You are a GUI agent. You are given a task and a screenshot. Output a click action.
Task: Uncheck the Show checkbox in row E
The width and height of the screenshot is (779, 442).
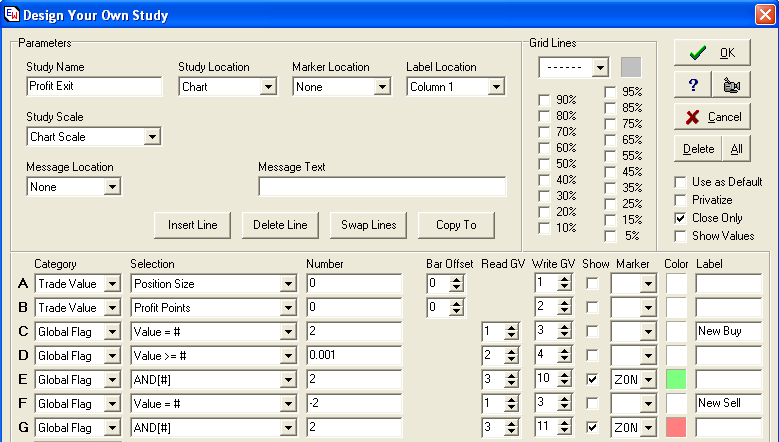[593, 380]
